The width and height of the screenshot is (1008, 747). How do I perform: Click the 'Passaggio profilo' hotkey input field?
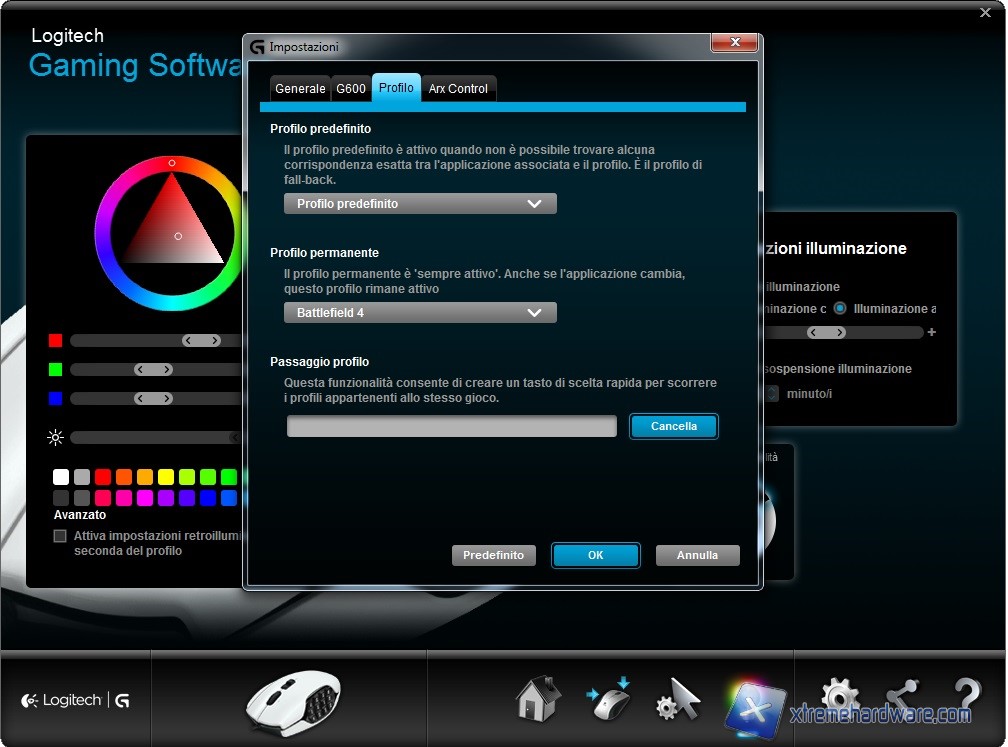click(x=452, y=427)
